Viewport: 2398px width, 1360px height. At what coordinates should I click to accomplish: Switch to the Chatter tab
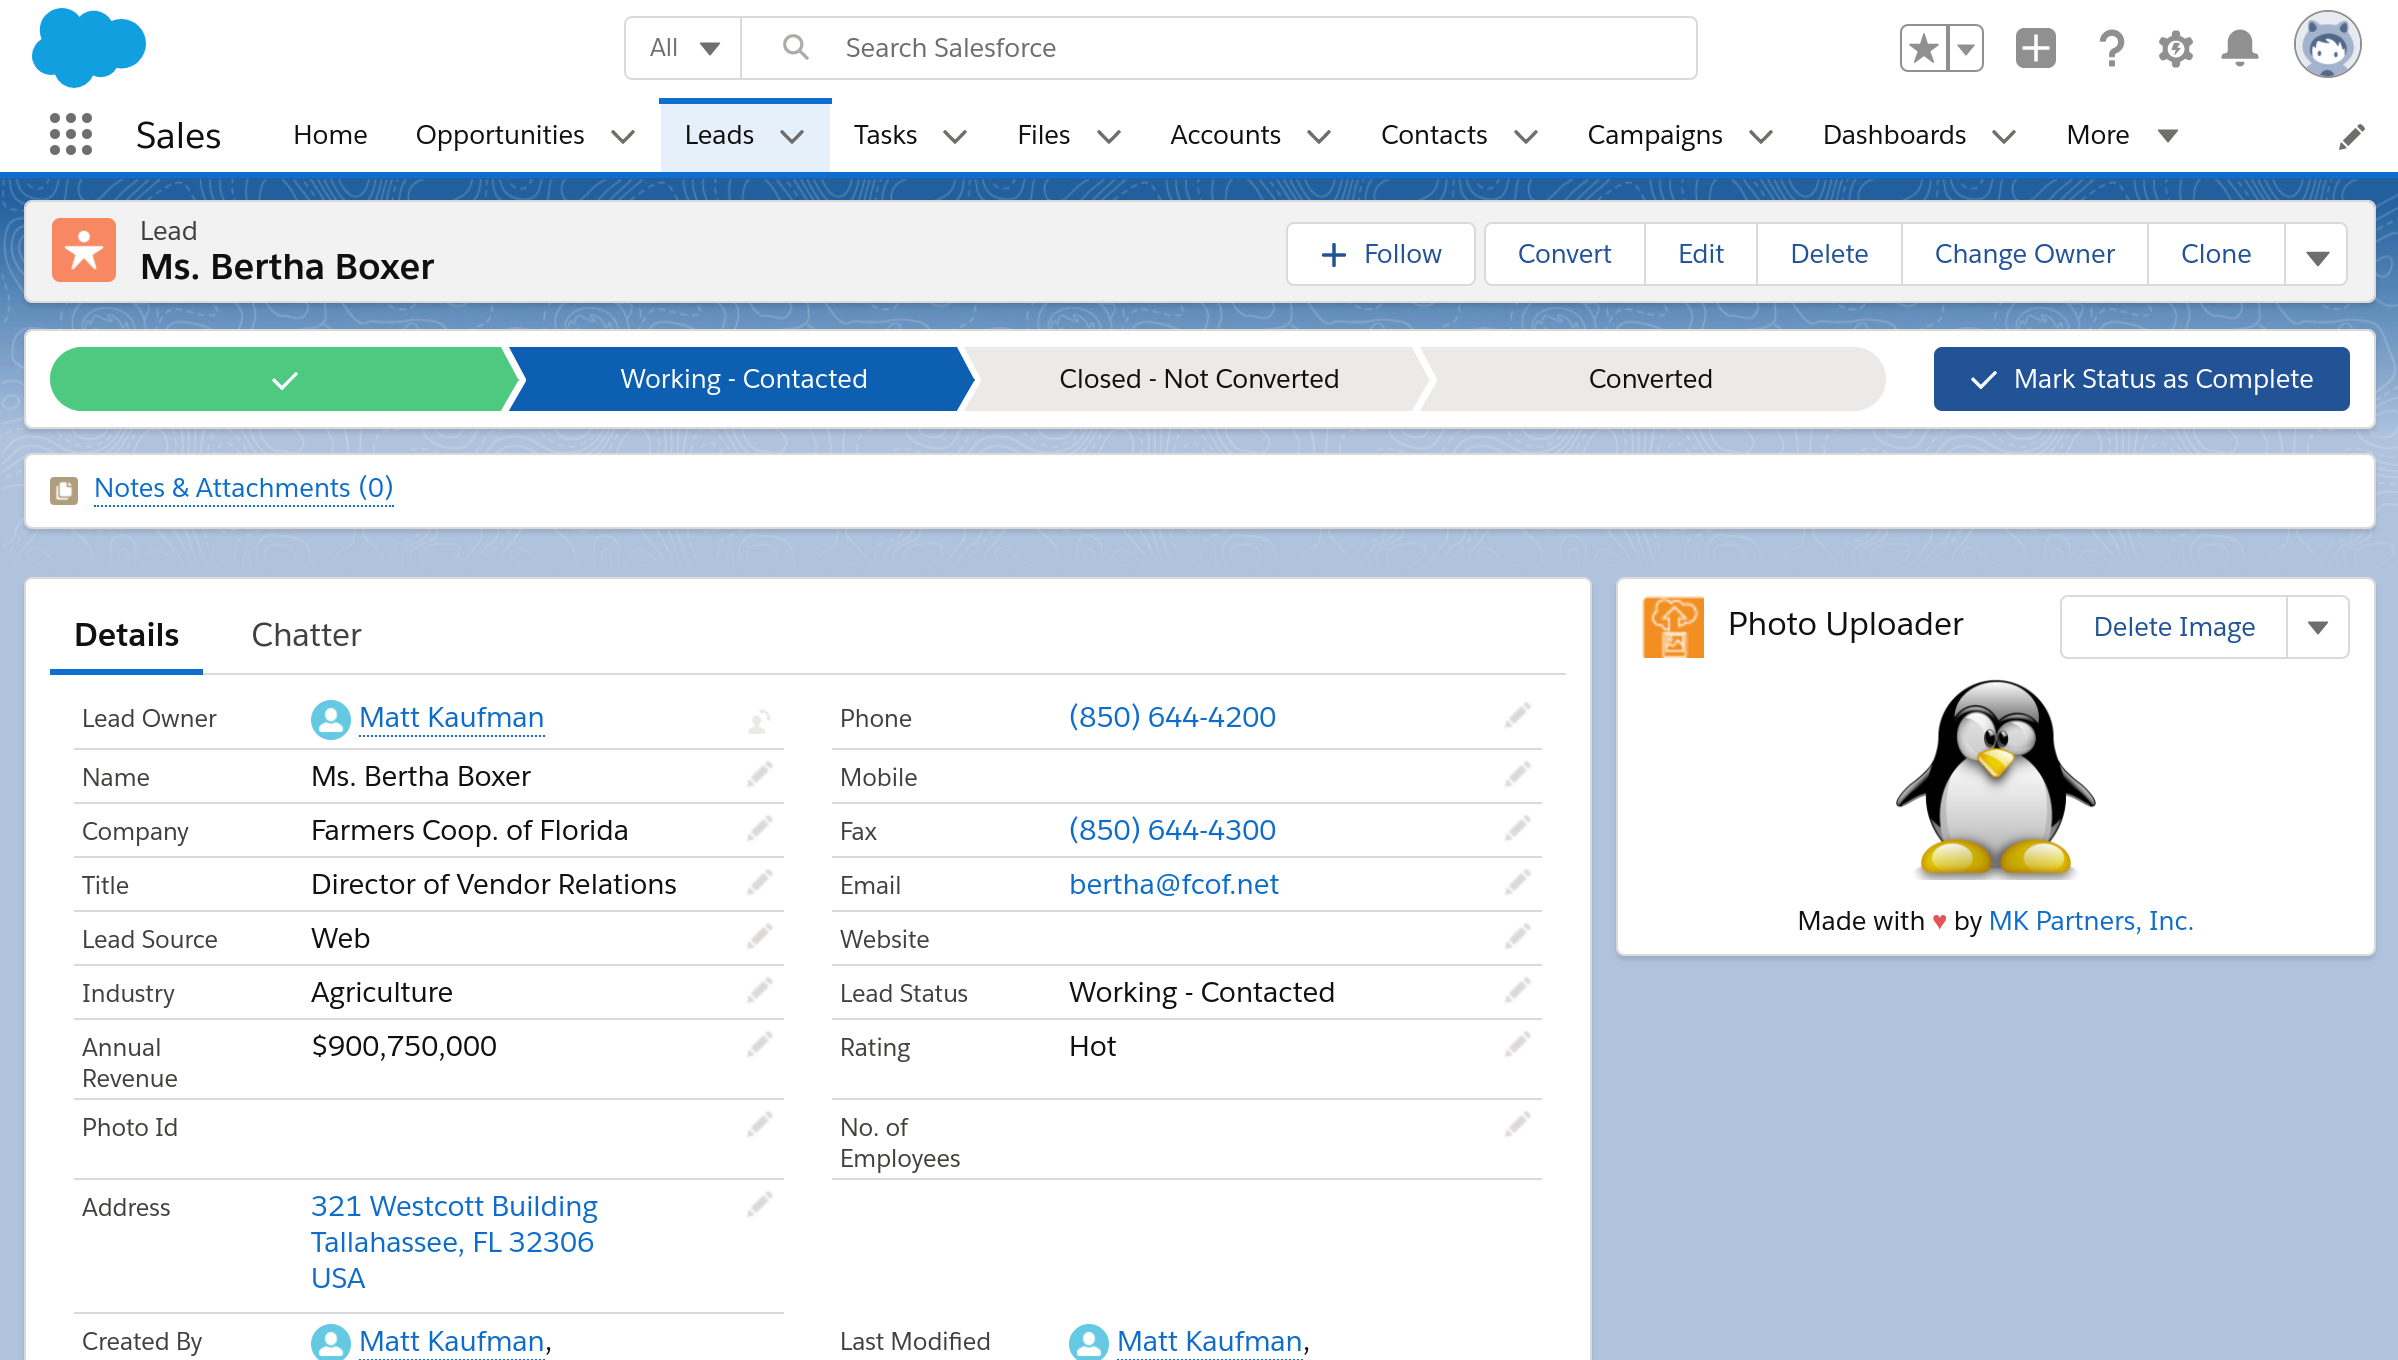tap(306, 634)
